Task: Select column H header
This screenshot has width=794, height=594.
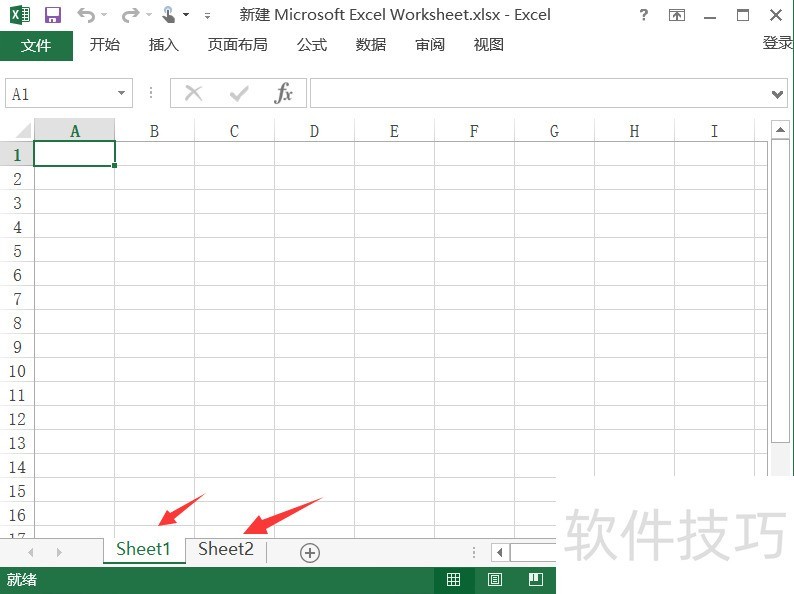Action: [634, 131]
